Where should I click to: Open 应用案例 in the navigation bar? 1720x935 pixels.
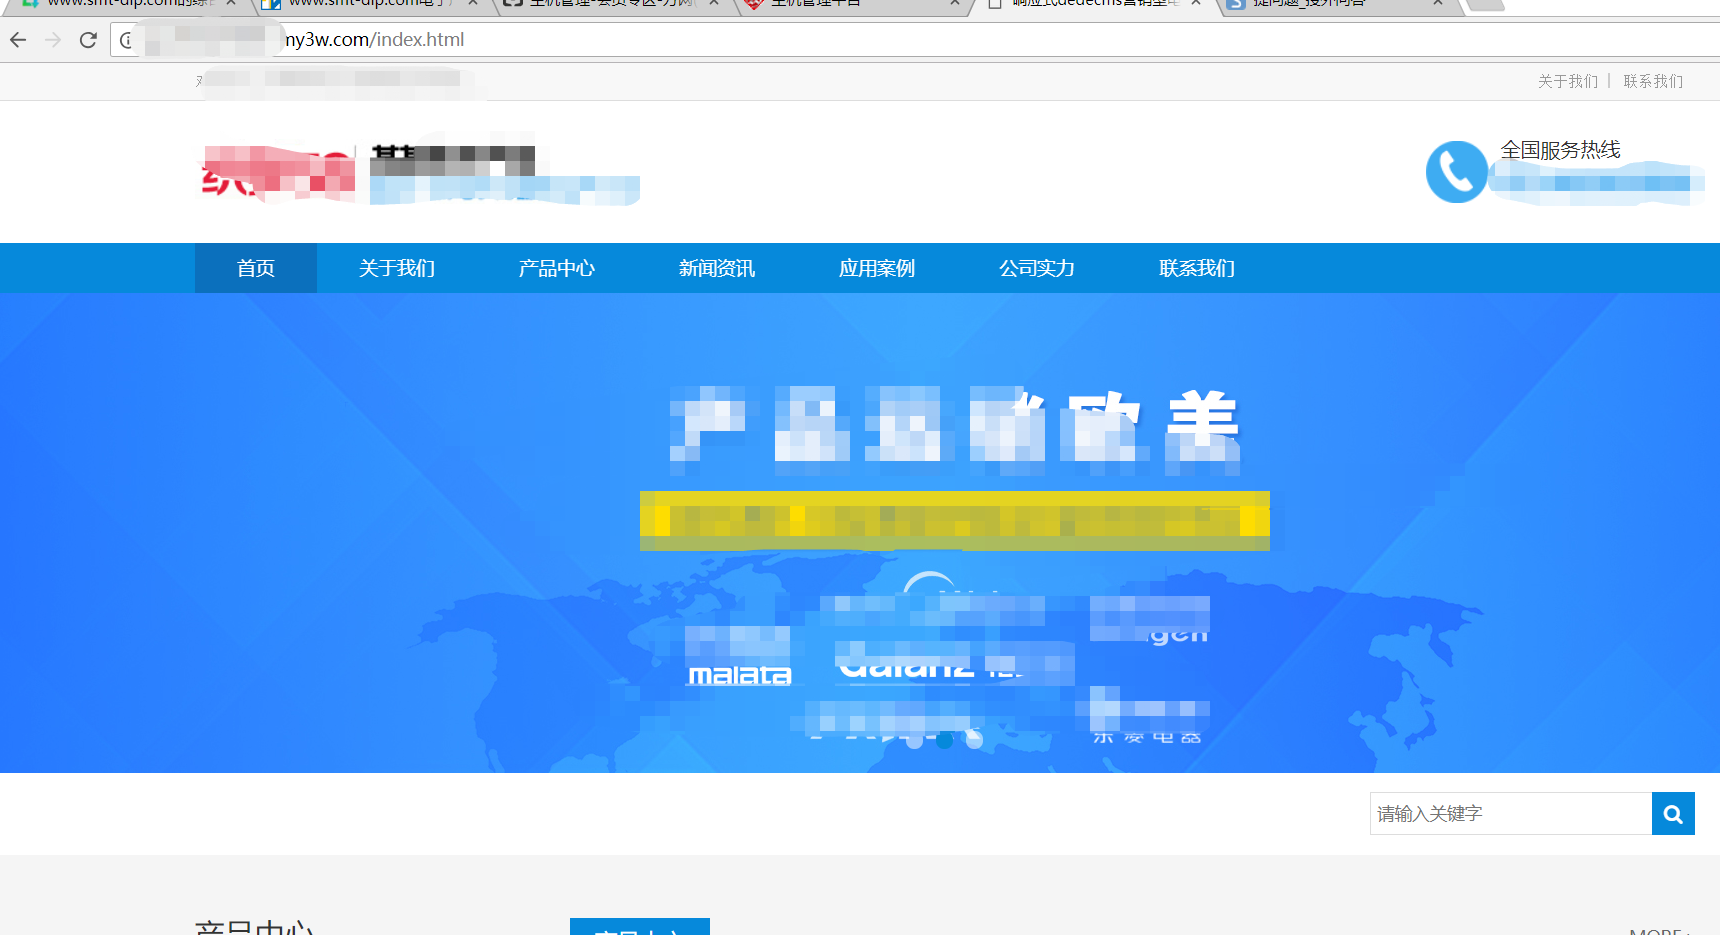pos(876,268)
